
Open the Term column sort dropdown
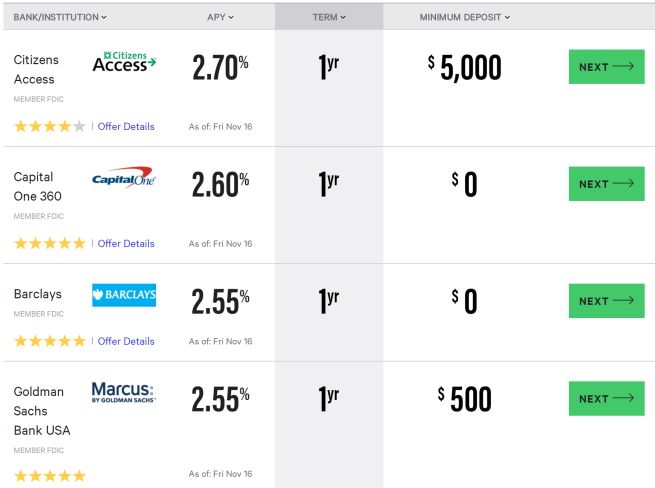coord(329,17)
